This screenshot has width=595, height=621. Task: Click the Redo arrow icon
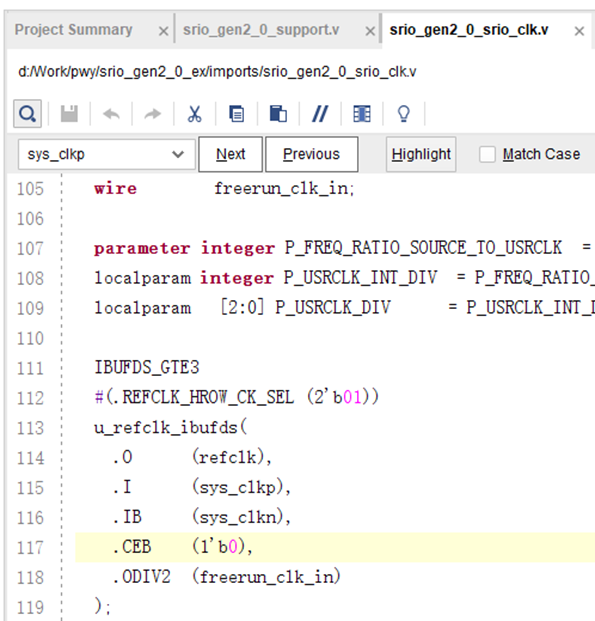tap(153, 114)
